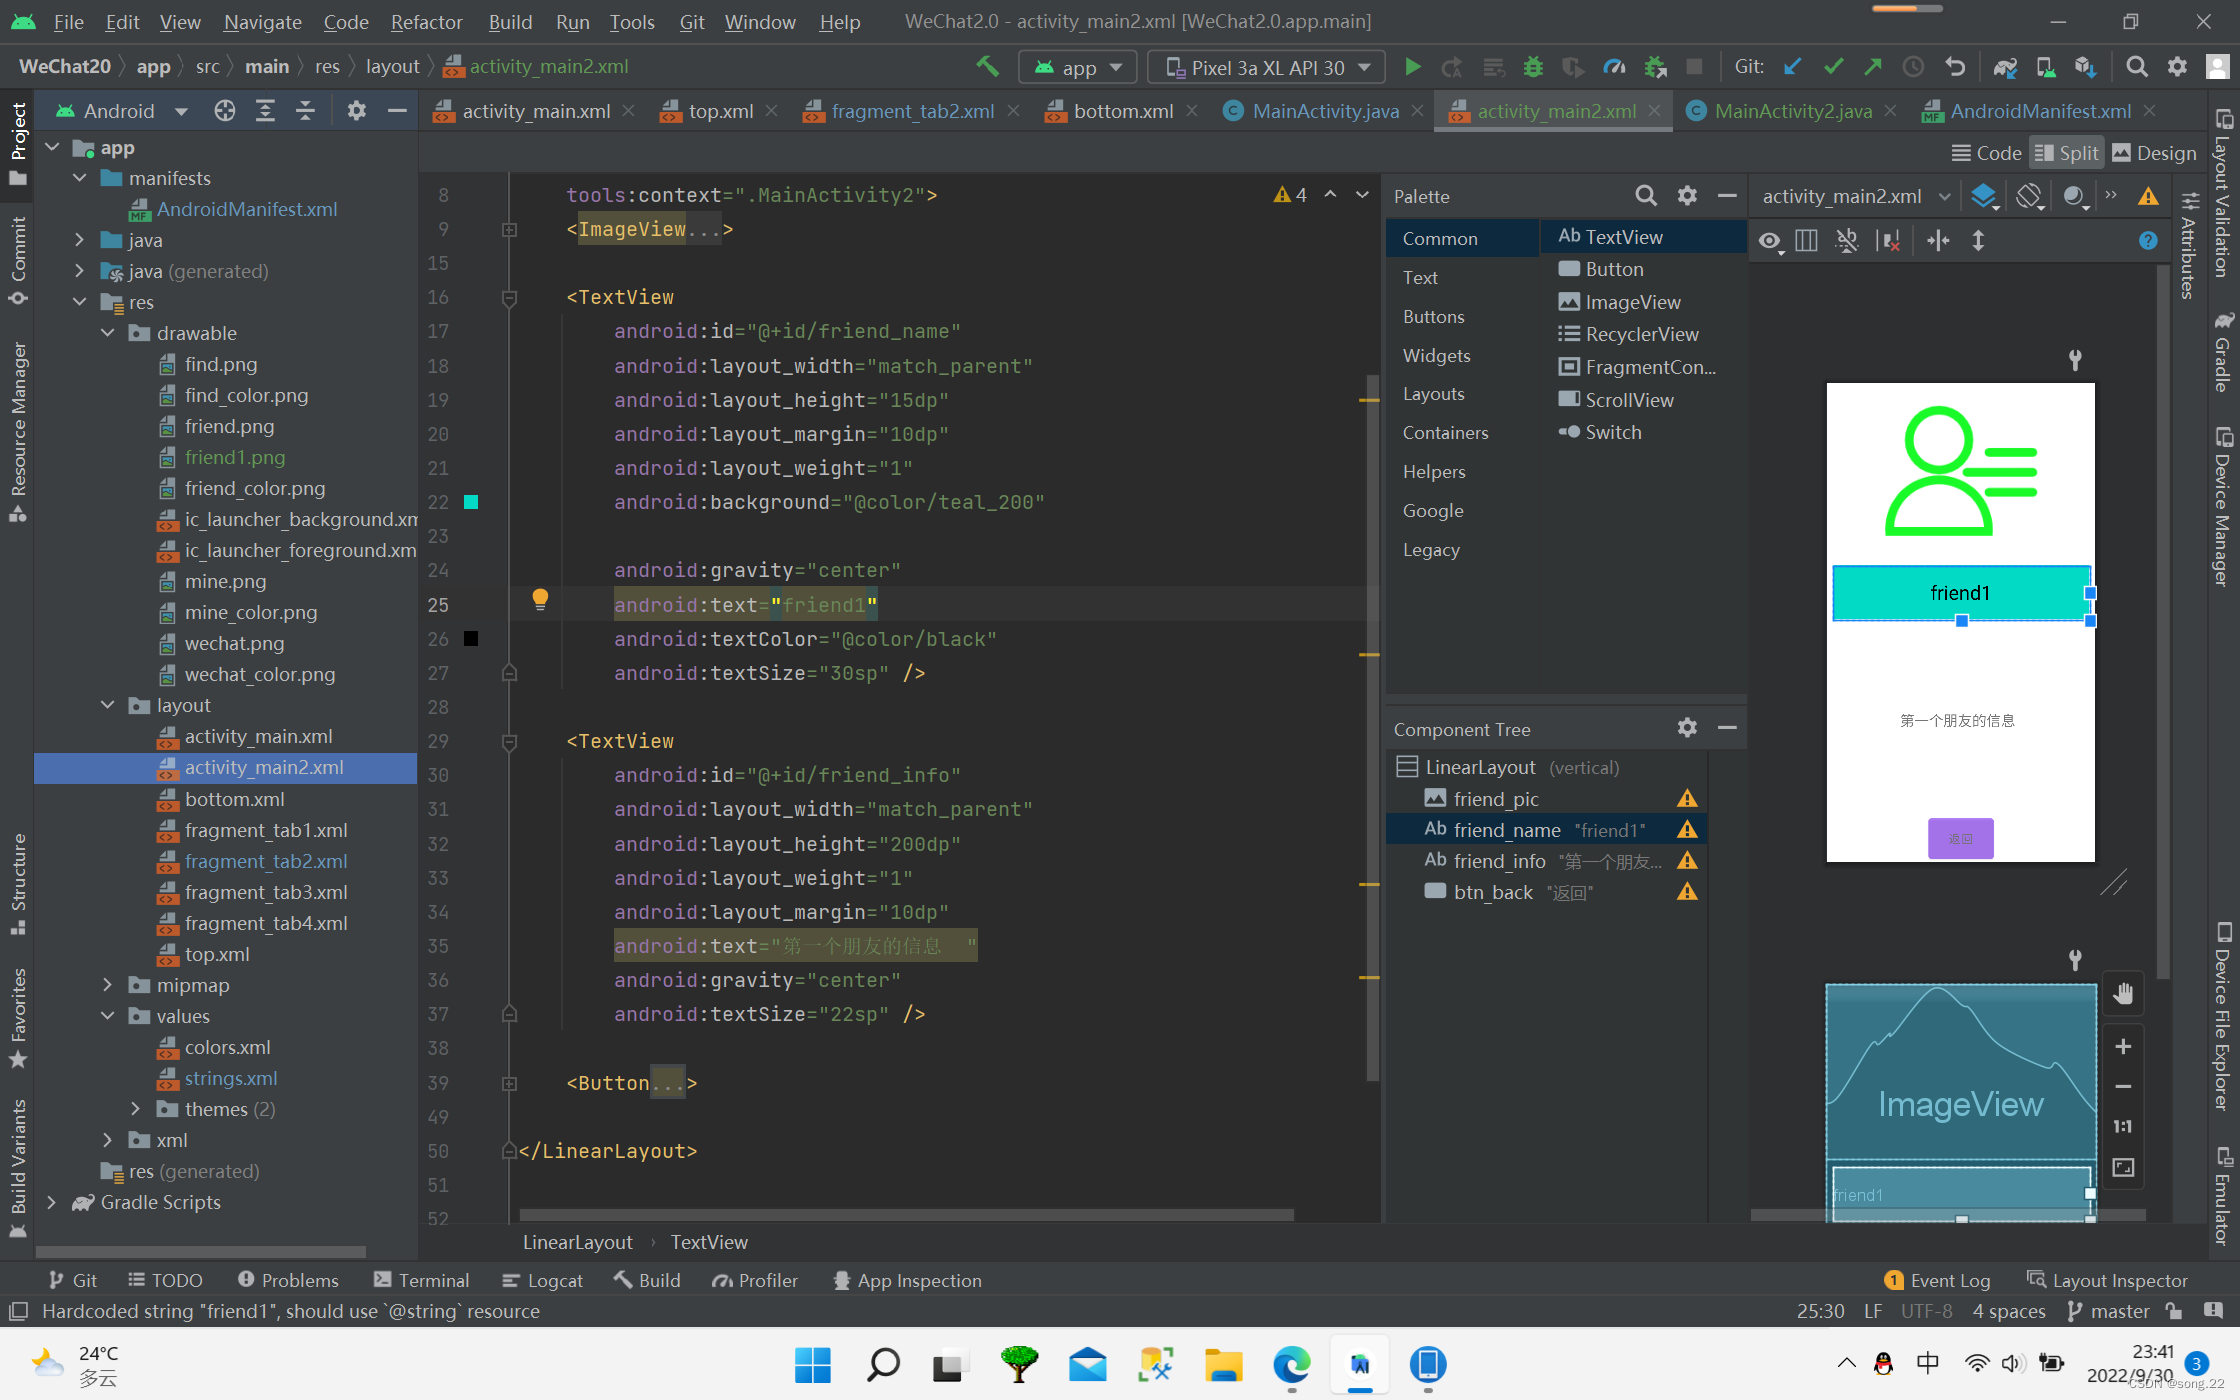
Task: Switch to AndroidManifest.xml tab
Action: pyautogui.click(x=2040, y=111)
